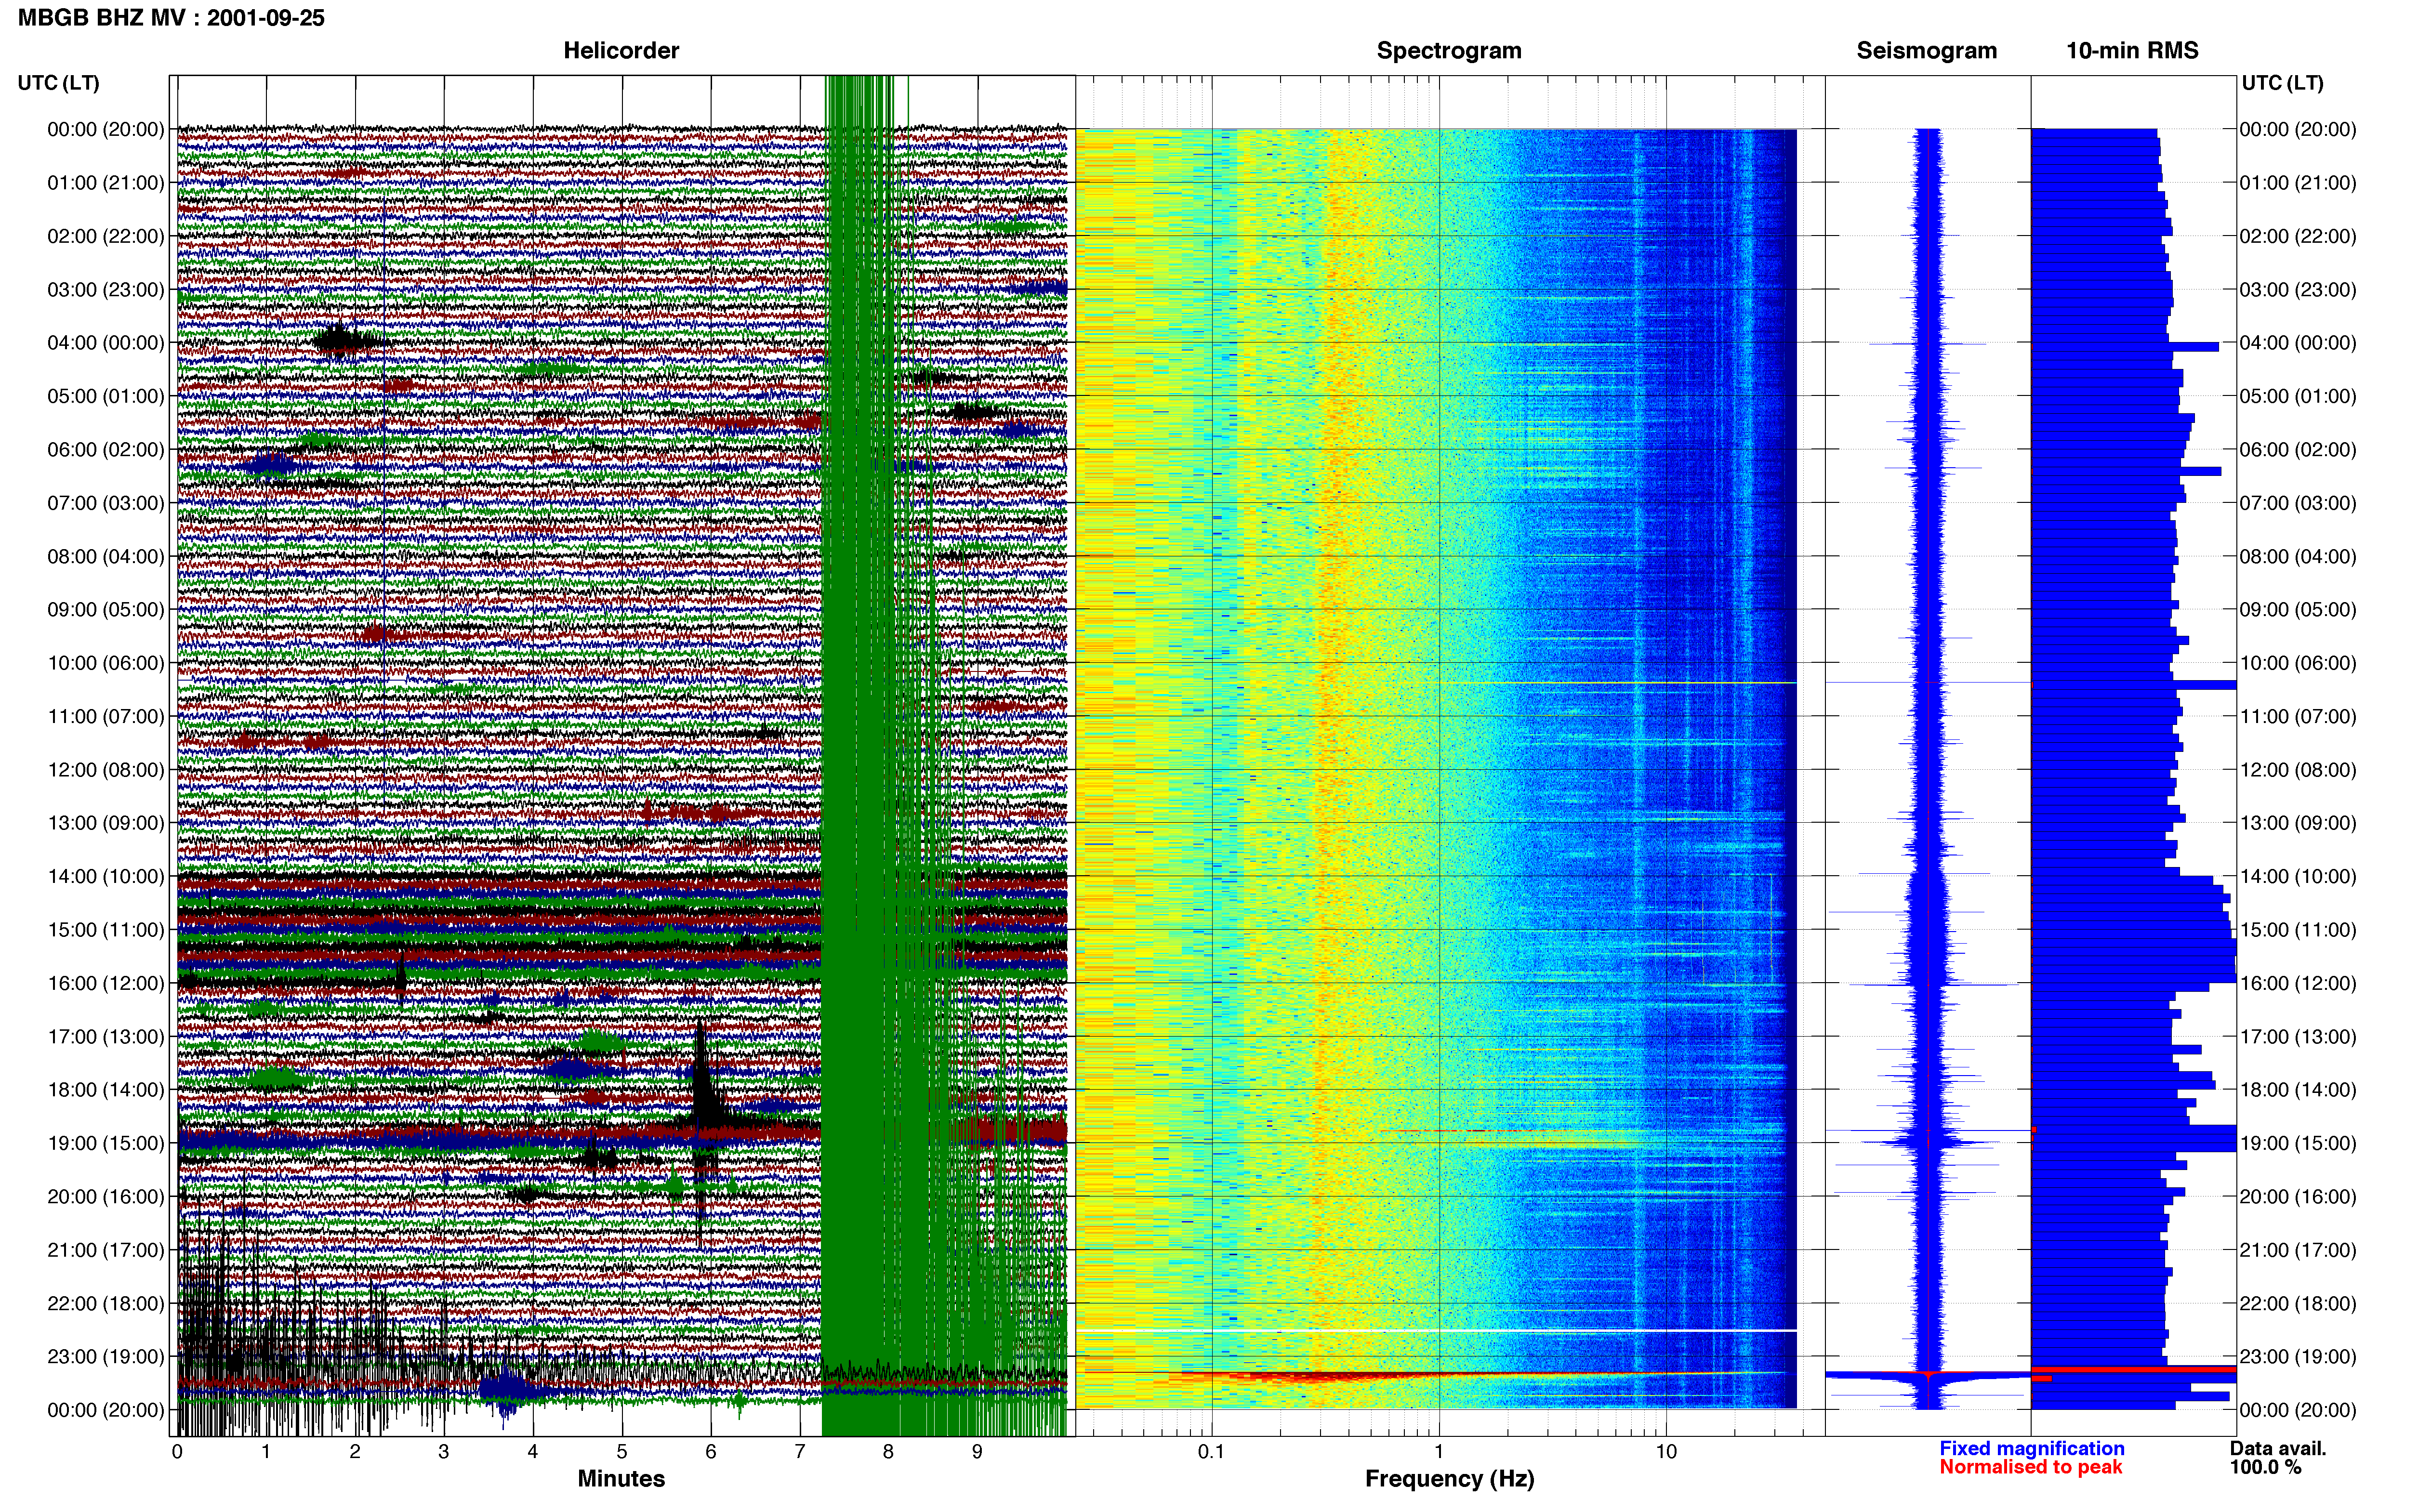Click minute tick label 5 under helicorder
Screen dimensions: 2418x1512
[x=622, y=1452]
